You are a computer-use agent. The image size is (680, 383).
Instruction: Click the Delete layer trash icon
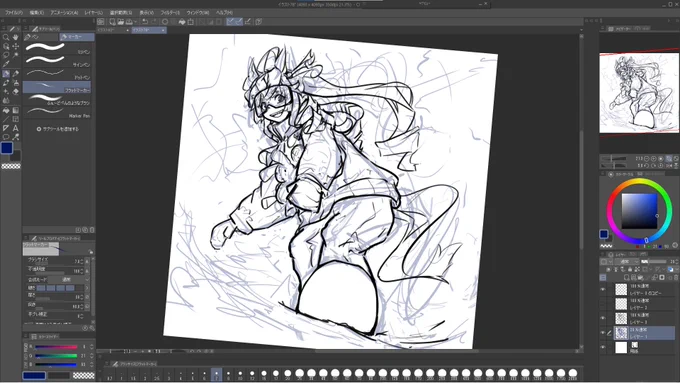coord(676,277)
